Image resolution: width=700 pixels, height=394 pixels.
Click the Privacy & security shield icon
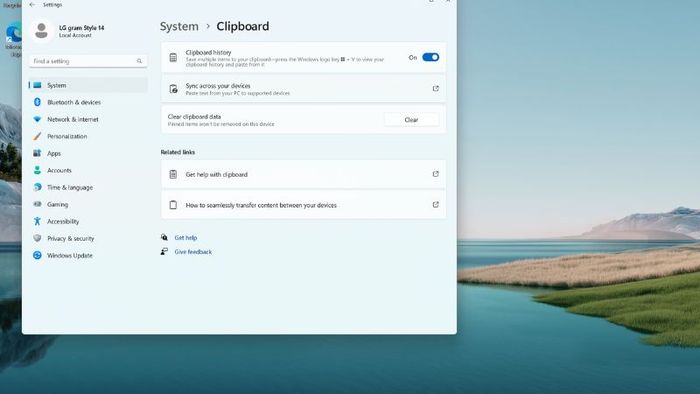[37, 238]
